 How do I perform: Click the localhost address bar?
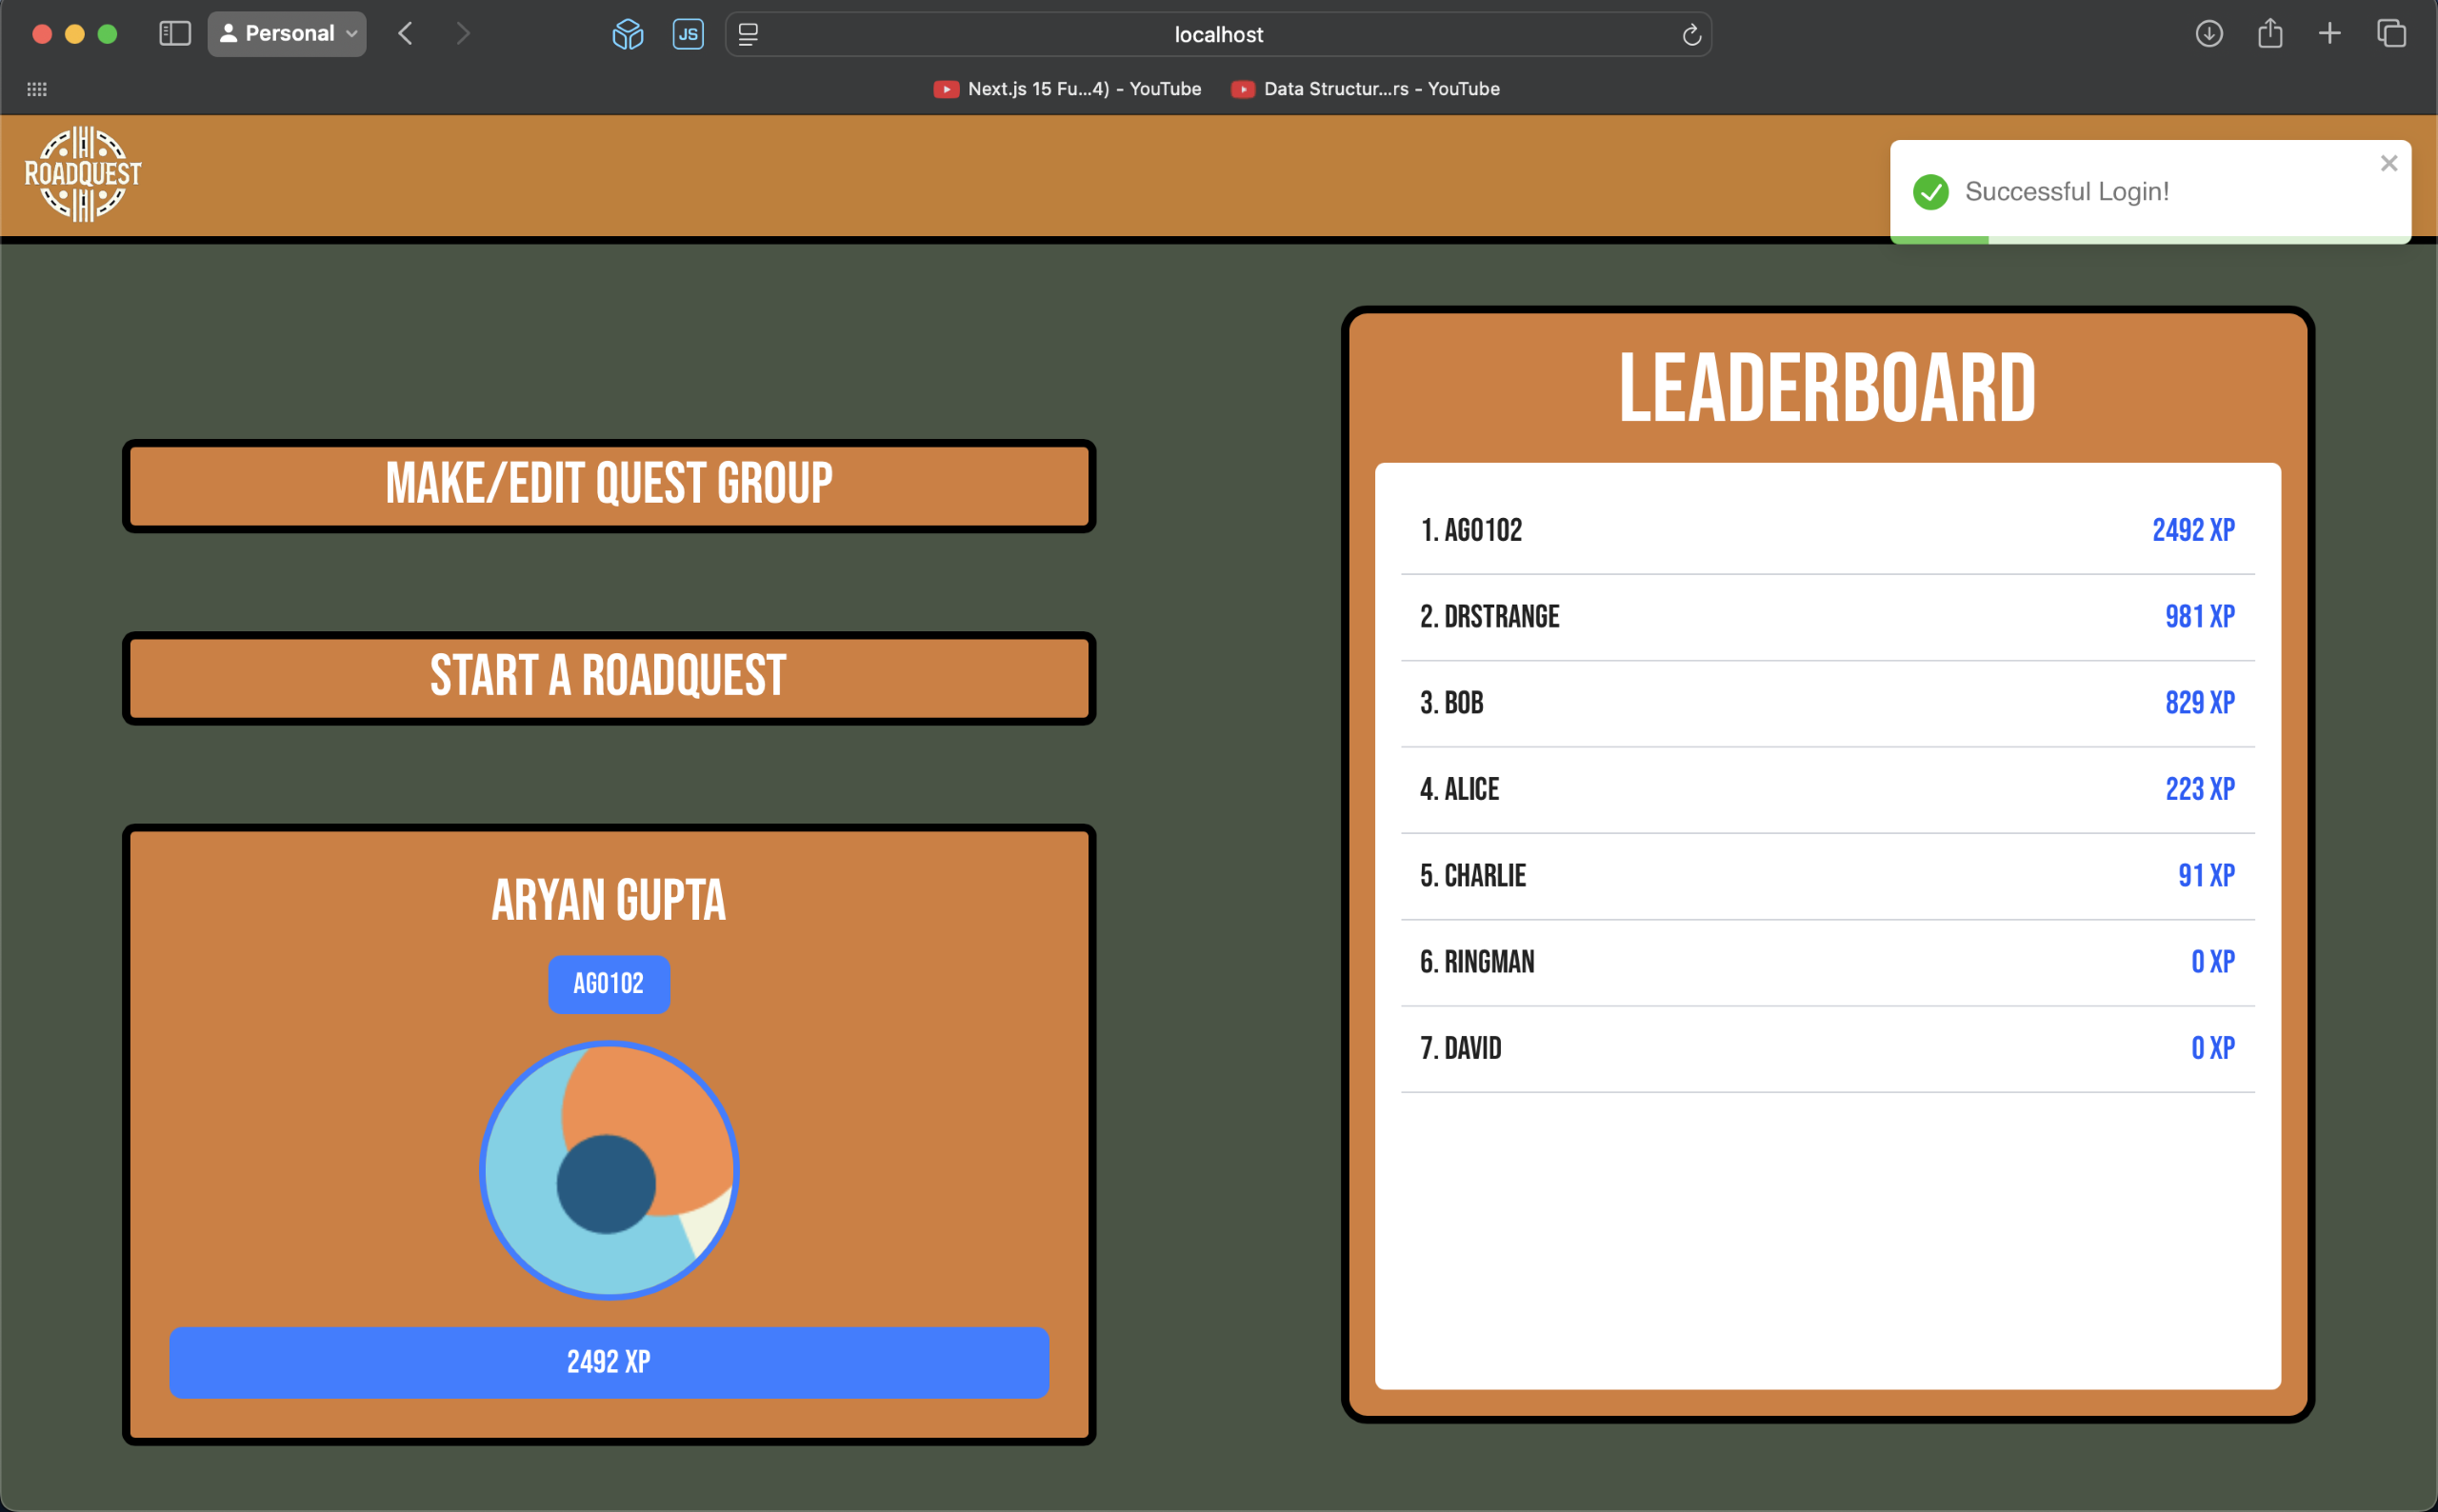[x=1217, y=35]
